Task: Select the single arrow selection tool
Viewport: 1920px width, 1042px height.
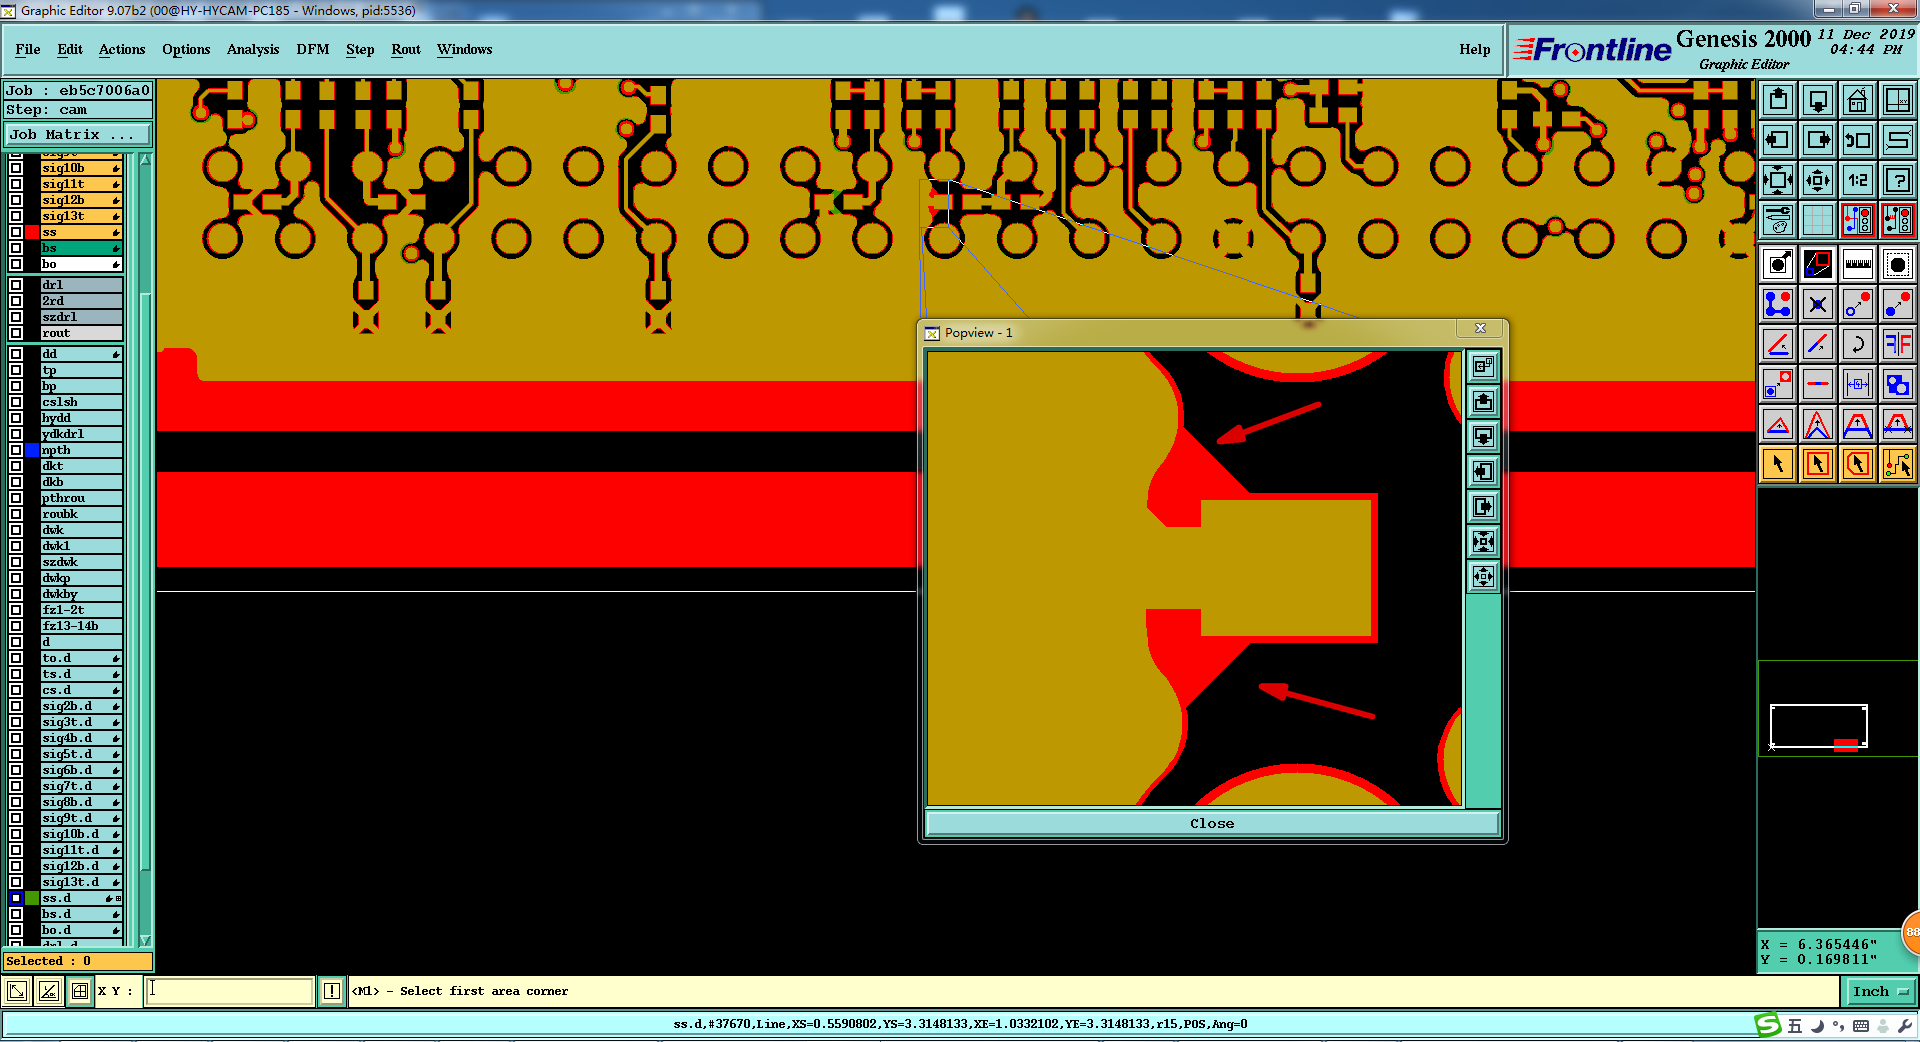Action: pyautogui.click(x=1778, y=464)
